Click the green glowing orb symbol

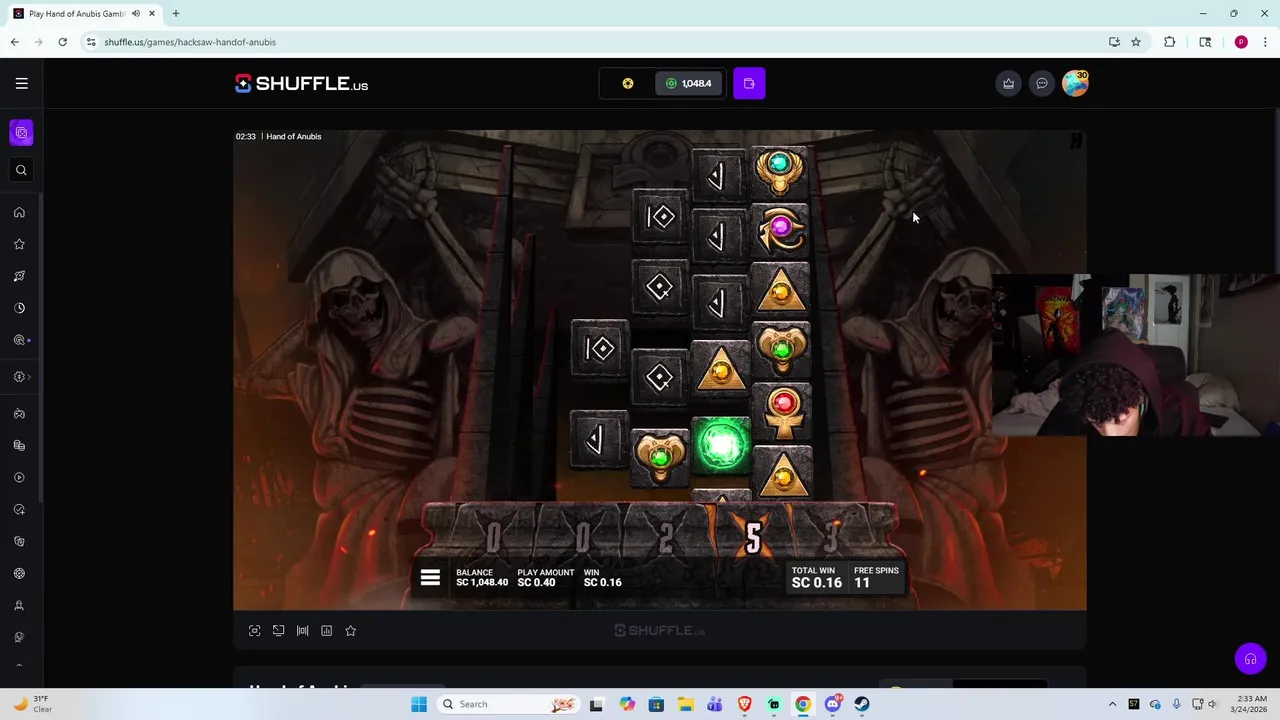pos(721,446)
